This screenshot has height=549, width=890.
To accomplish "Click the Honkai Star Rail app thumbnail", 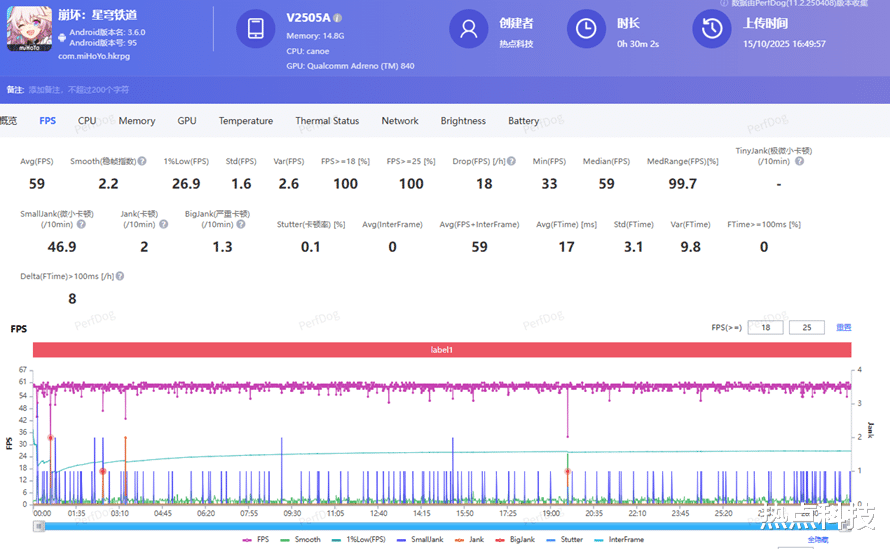I will click(x=30, y=29).
